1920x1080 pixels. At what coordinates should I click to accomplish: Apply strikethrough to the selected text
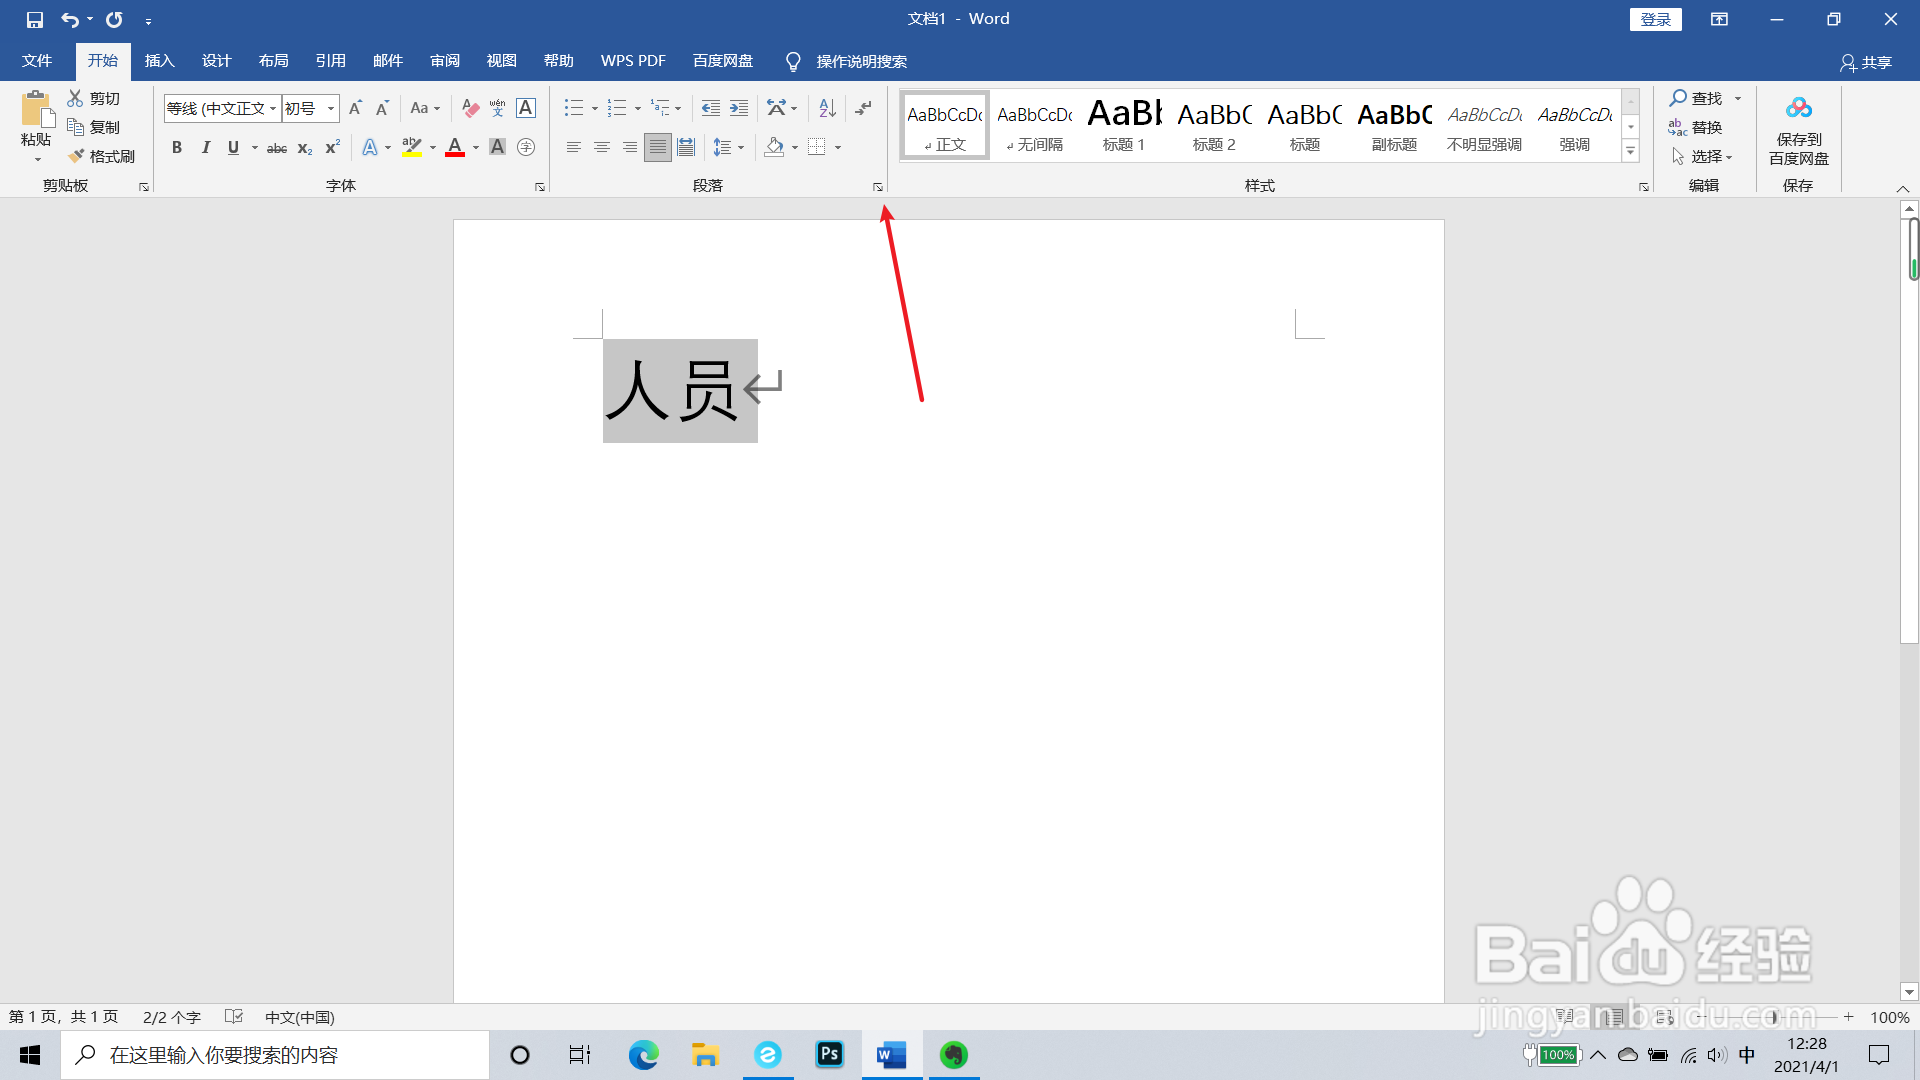[276, 147]
